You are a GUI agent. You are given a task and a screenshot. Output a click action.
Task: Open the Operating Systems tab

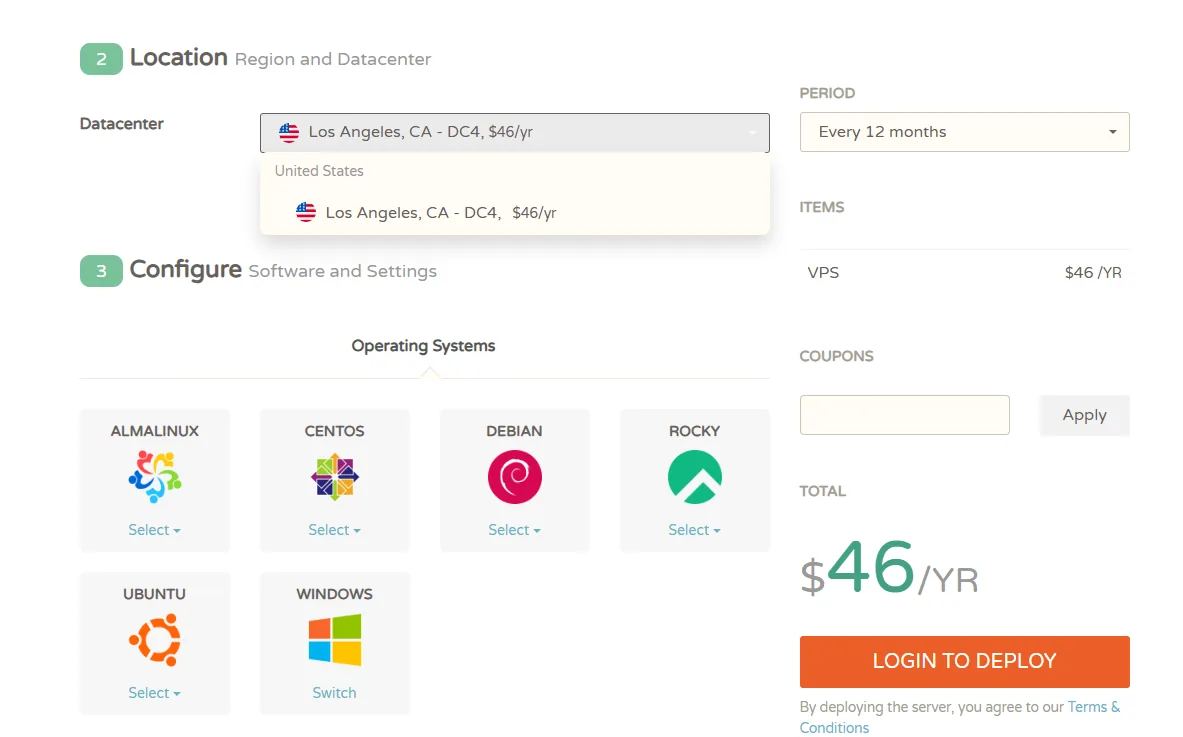click(x=423, y=346)
